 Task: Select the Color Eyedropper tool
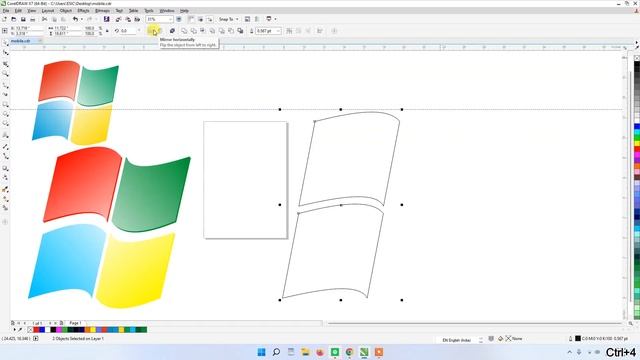(5, 189)
